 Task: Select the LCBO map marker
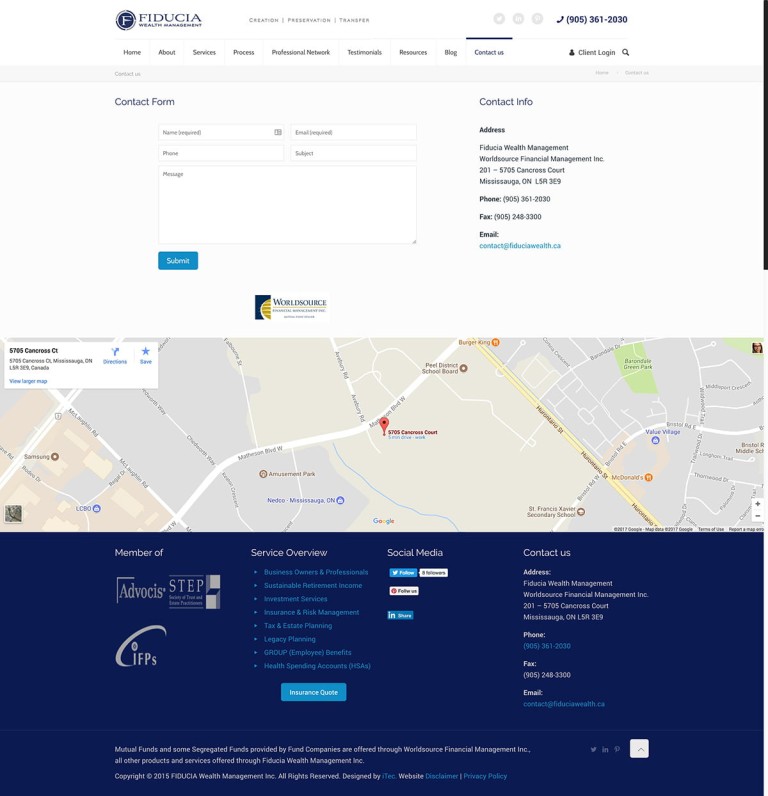[x=96, y=508]
